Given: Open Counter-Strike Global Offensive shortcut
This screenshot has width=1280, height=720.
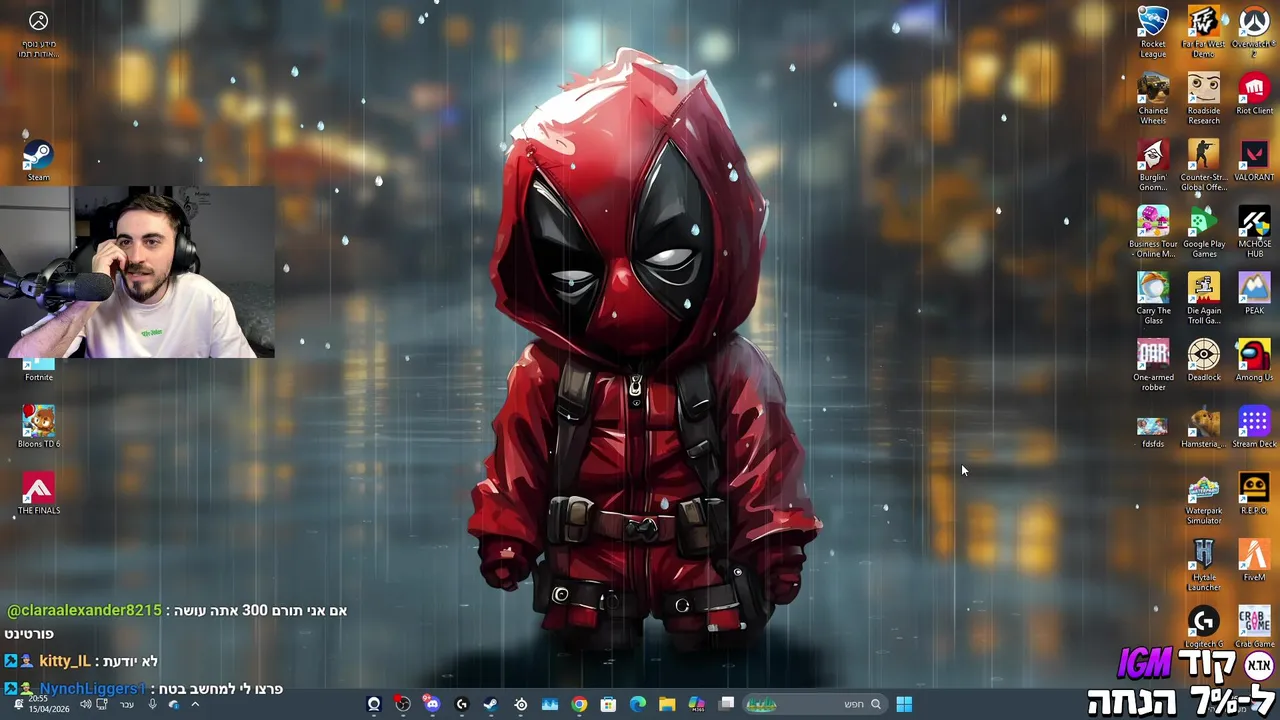Looking at the screenshot, I should [1203, 165].
